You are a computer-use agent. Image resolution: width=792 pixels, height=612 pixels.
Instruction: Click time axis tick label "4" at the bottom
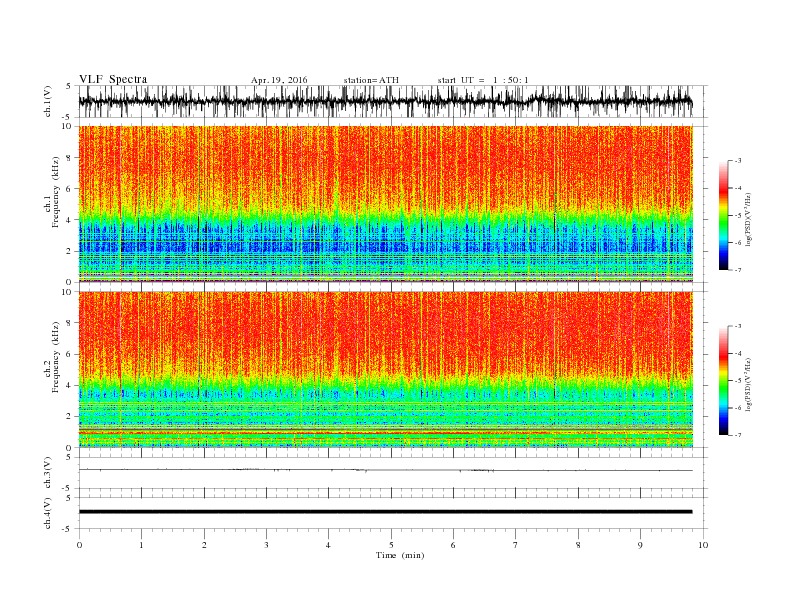tap(328, 545)
